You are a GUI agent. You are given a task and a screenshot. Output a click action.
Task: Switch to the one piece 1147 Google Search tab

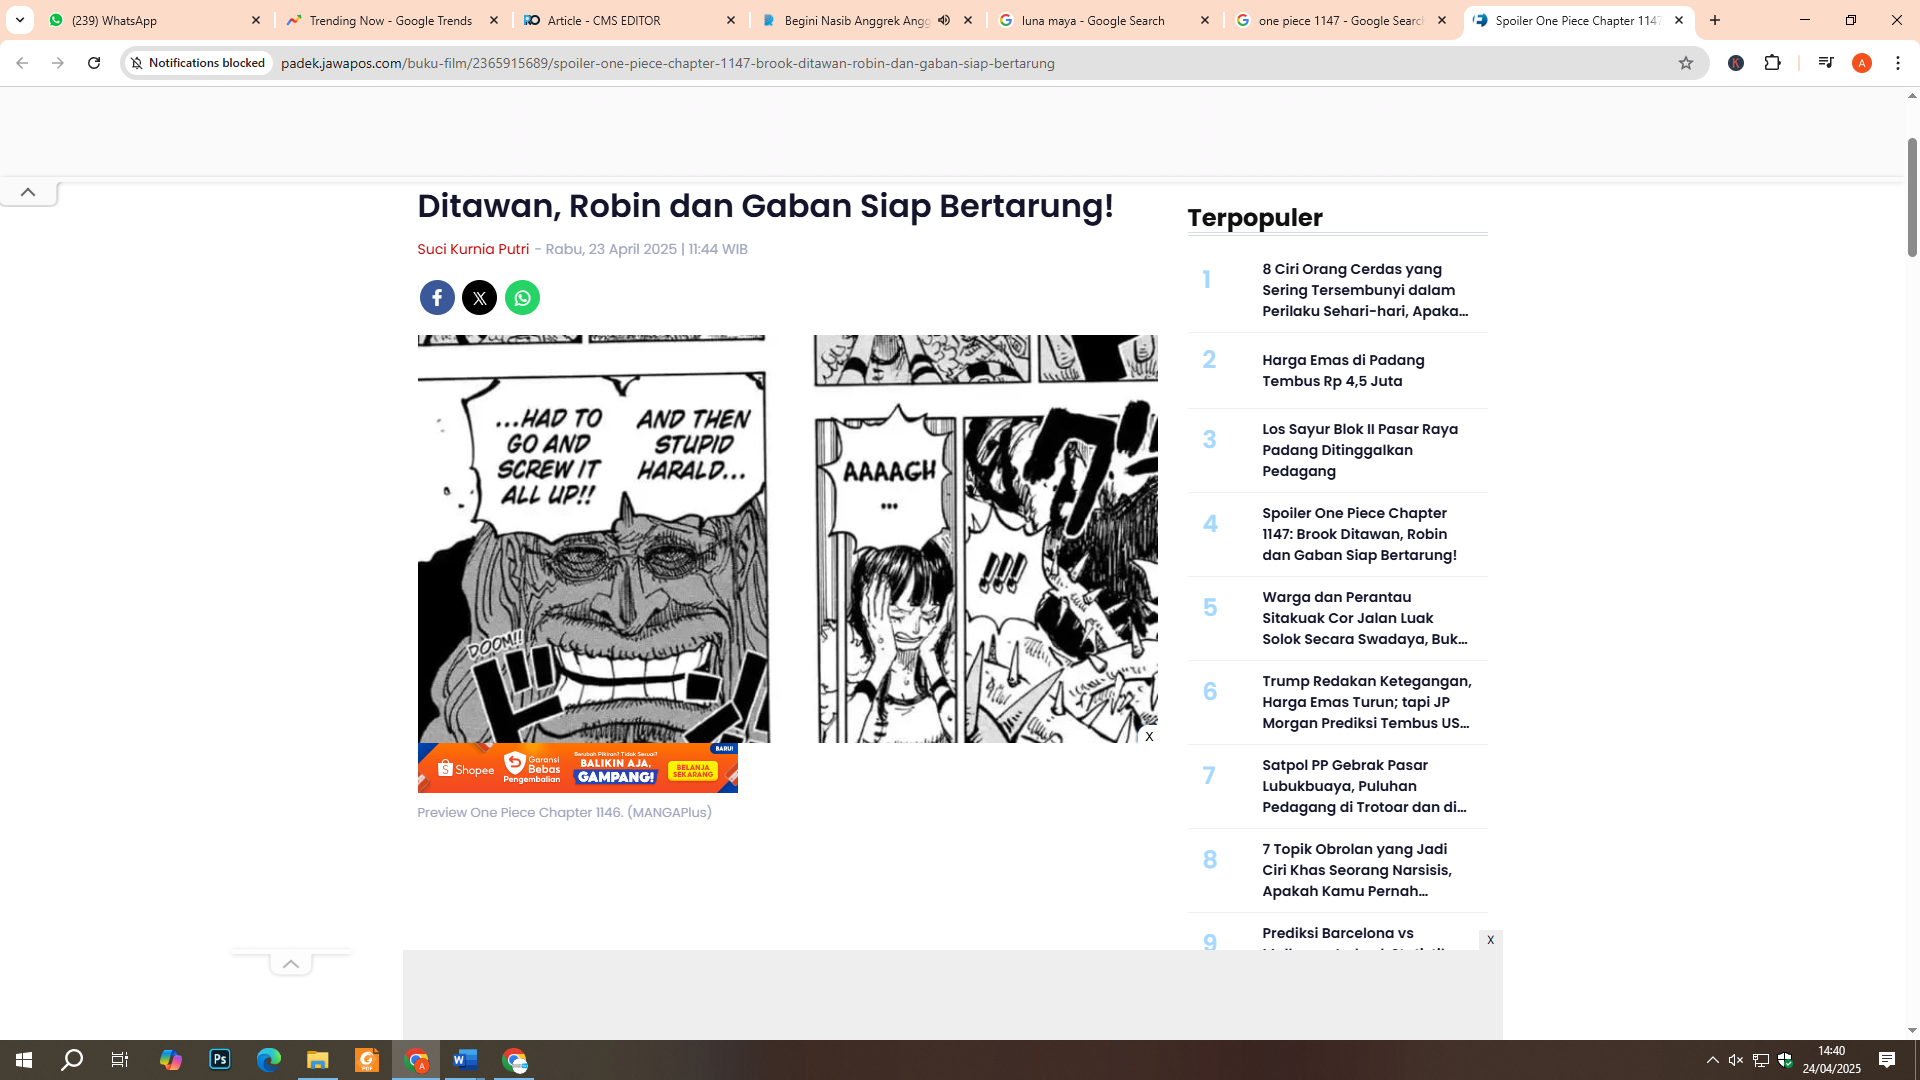point(1342,20)
